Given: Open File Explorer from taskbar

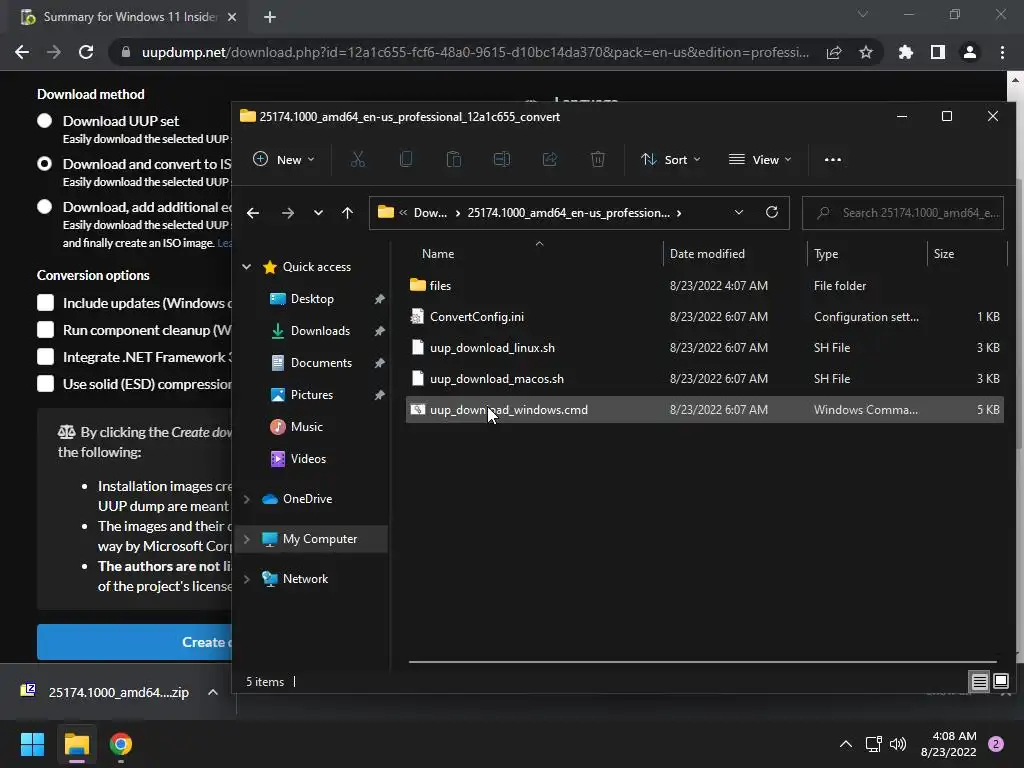Looking at the screenshot, I should click(76, 744).
